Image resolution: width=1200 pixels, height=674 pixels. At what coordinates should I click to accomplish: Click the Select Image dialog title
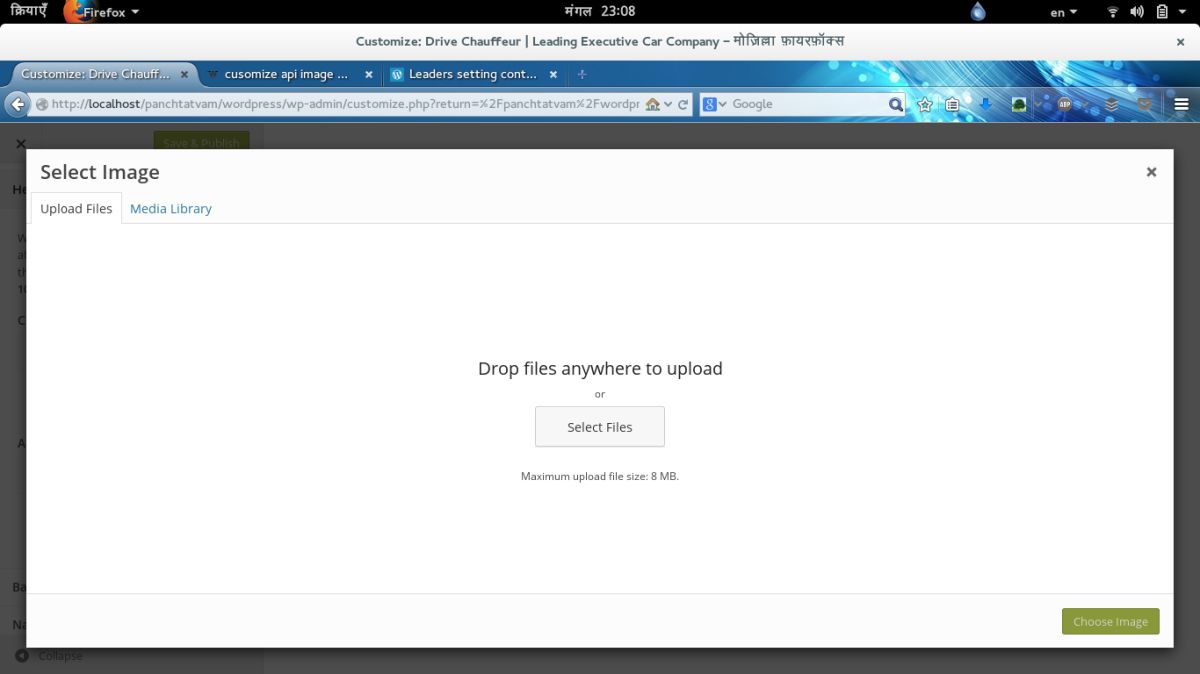(x=100, y=172)
